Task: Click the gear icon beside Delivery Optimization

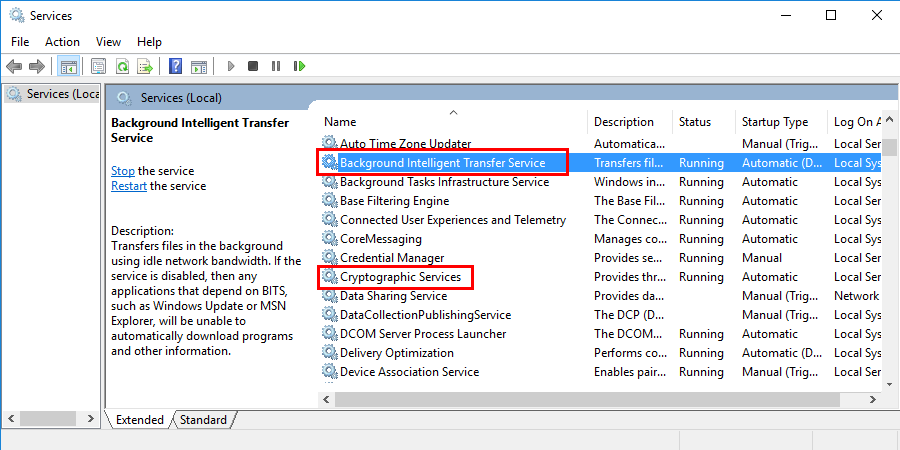Action: pyautogui.click(x=329, y=352)
